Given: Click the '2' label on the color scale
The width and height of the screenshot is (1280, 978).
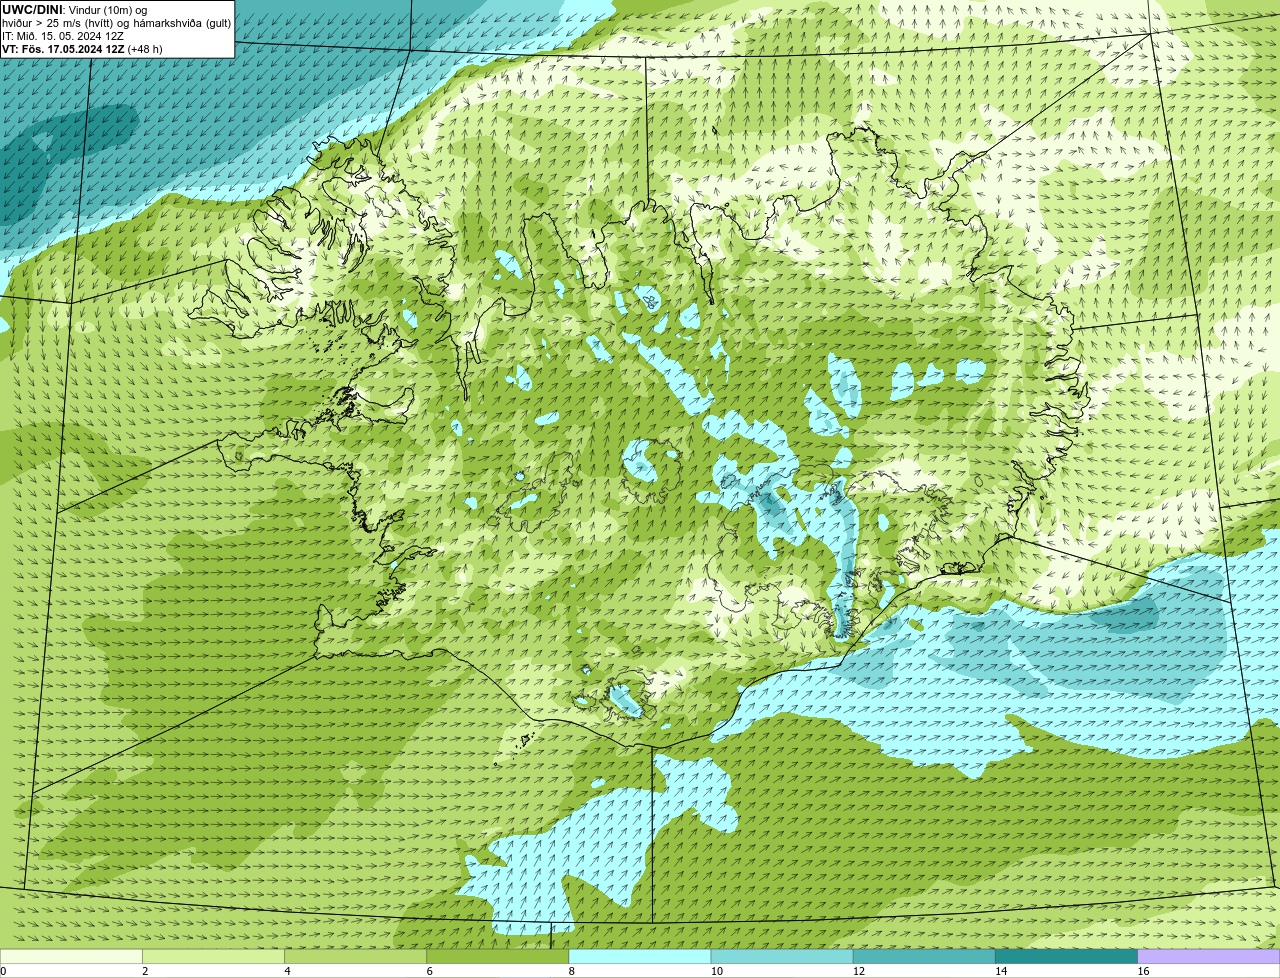Looking at the screenshot, I should coord(145,971).
